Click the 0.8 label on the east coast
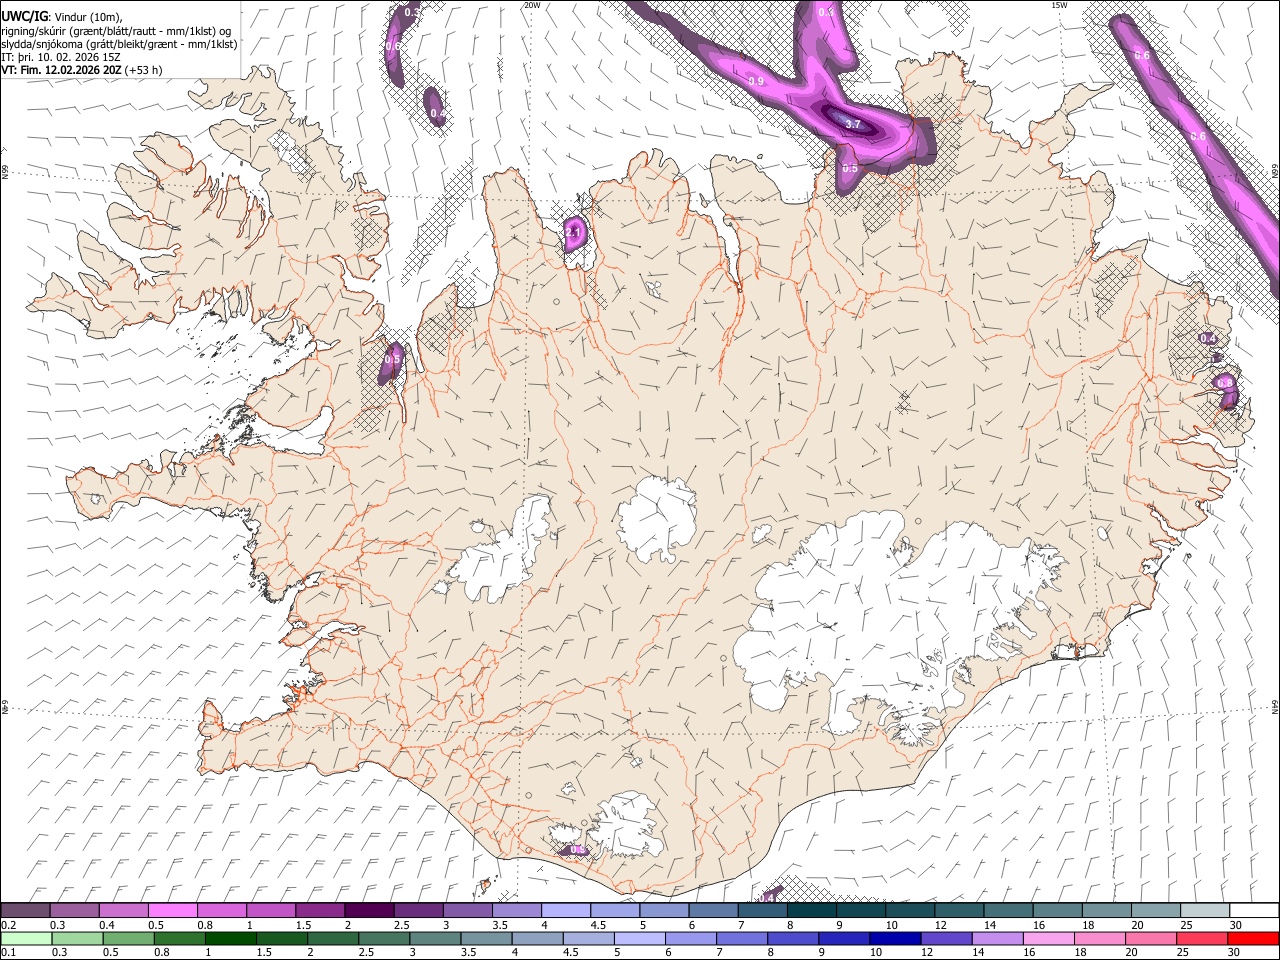 1225,382
